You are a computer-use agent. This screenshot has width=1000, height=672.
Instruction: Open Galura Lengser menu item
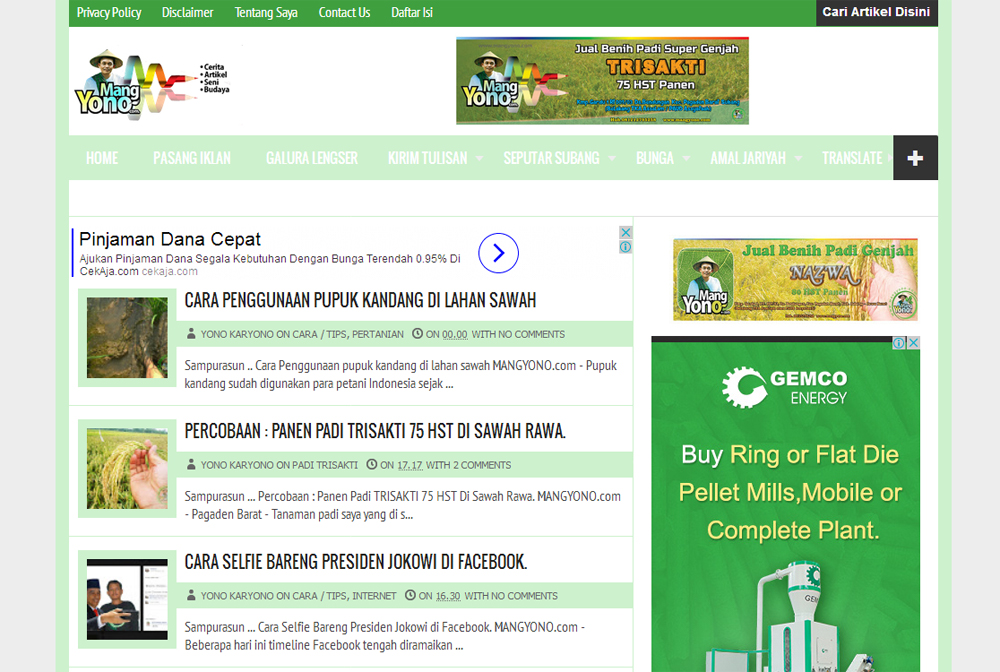click(x=312, y=158)
